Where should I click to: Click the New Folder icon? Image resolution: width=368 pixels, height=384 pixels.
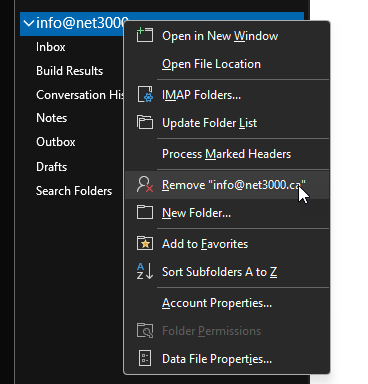(145, 212)
